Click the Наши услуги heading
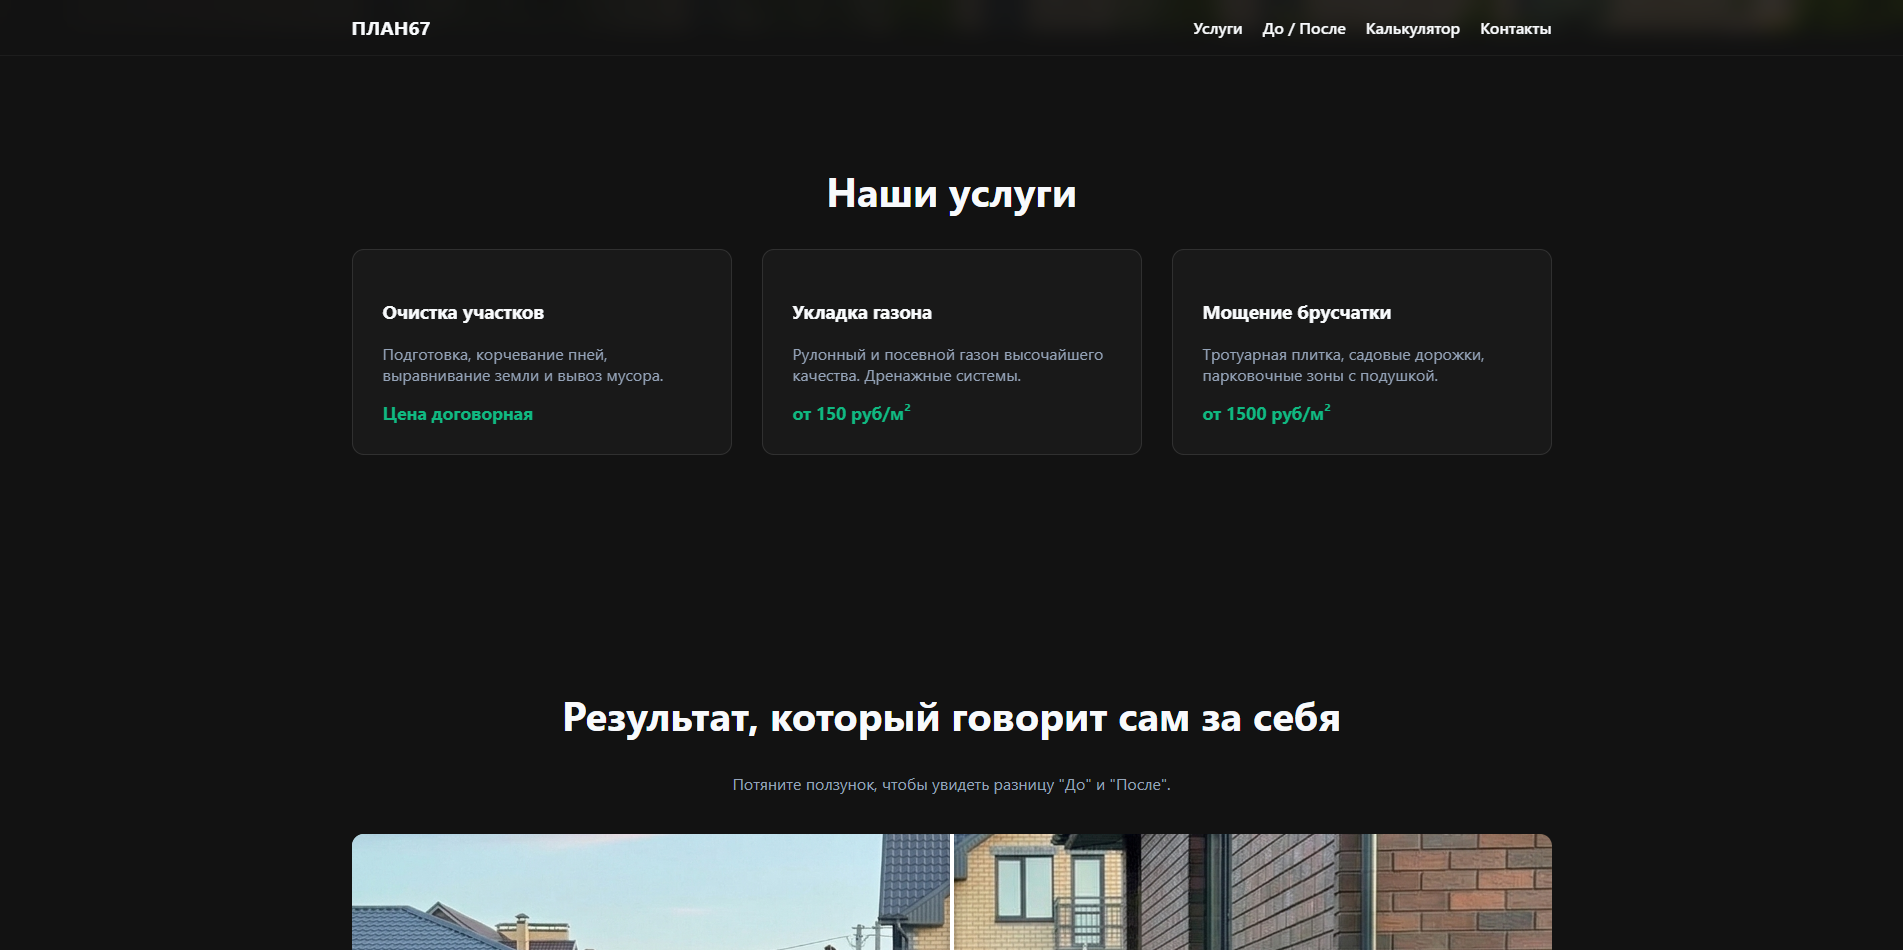The width and height of the screenshot is (1903, 950). (x=951, y=194)
